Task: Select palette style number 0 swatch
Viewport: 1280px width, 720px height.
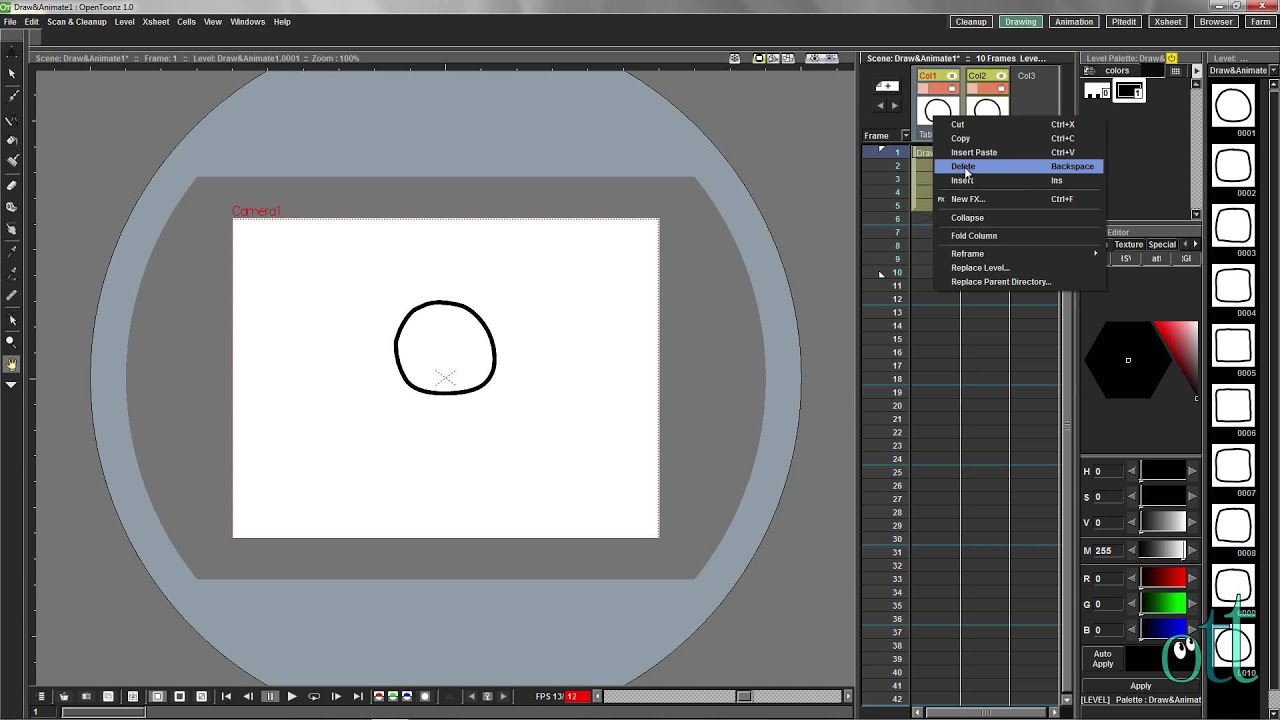Action: (1097, 92)
